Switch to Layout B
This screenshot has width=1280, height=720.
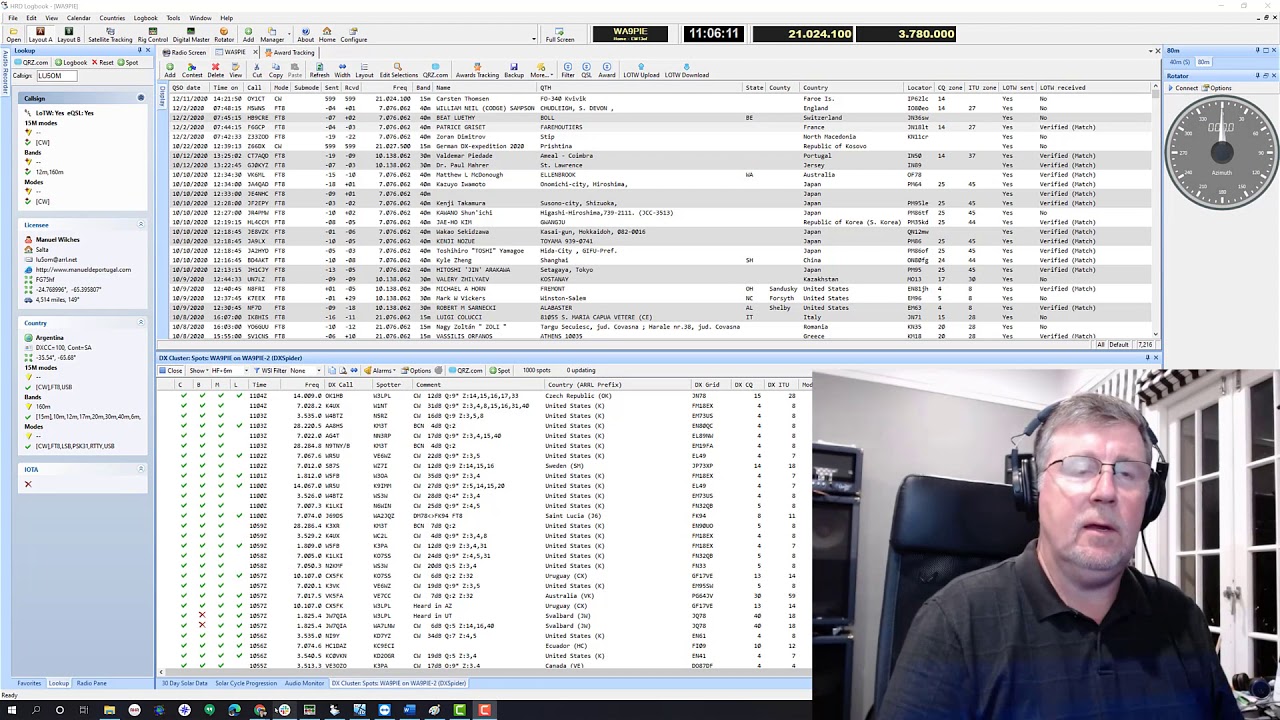68,35
